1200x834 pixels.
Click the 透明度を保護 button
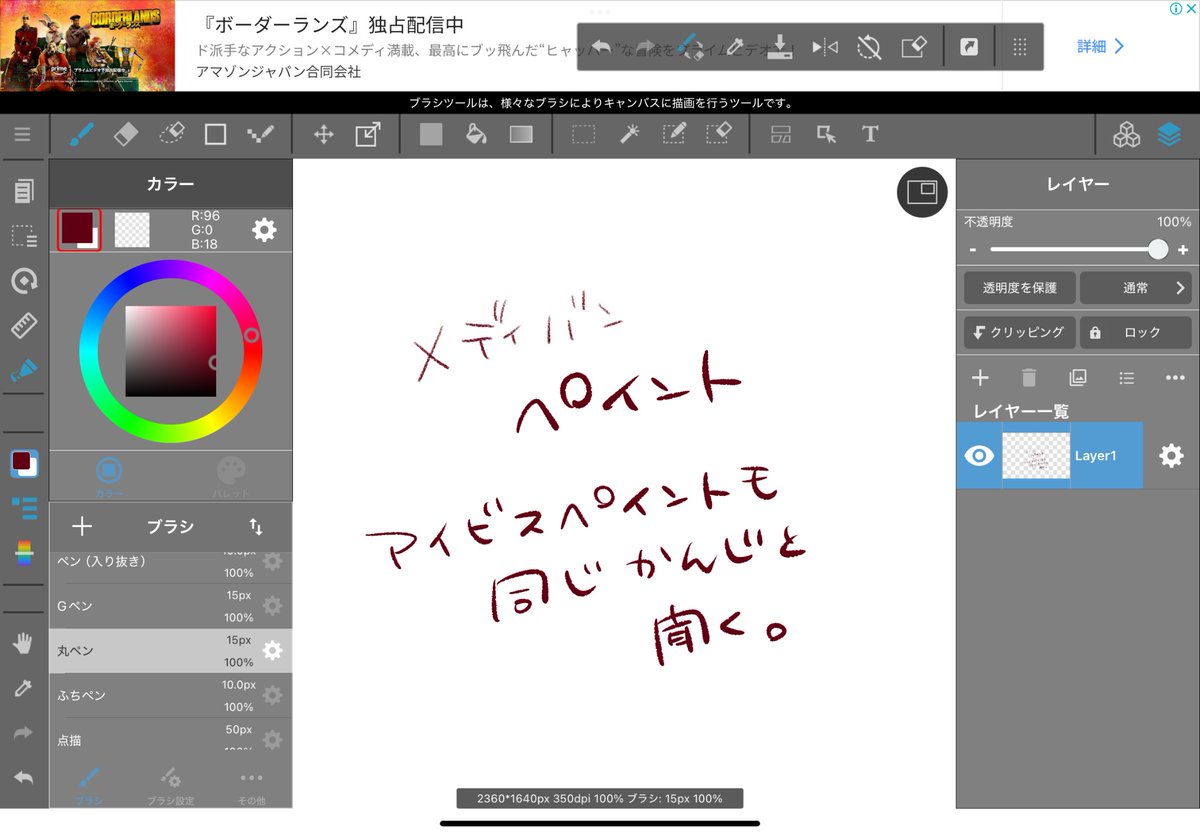(x=1019, y=288)
